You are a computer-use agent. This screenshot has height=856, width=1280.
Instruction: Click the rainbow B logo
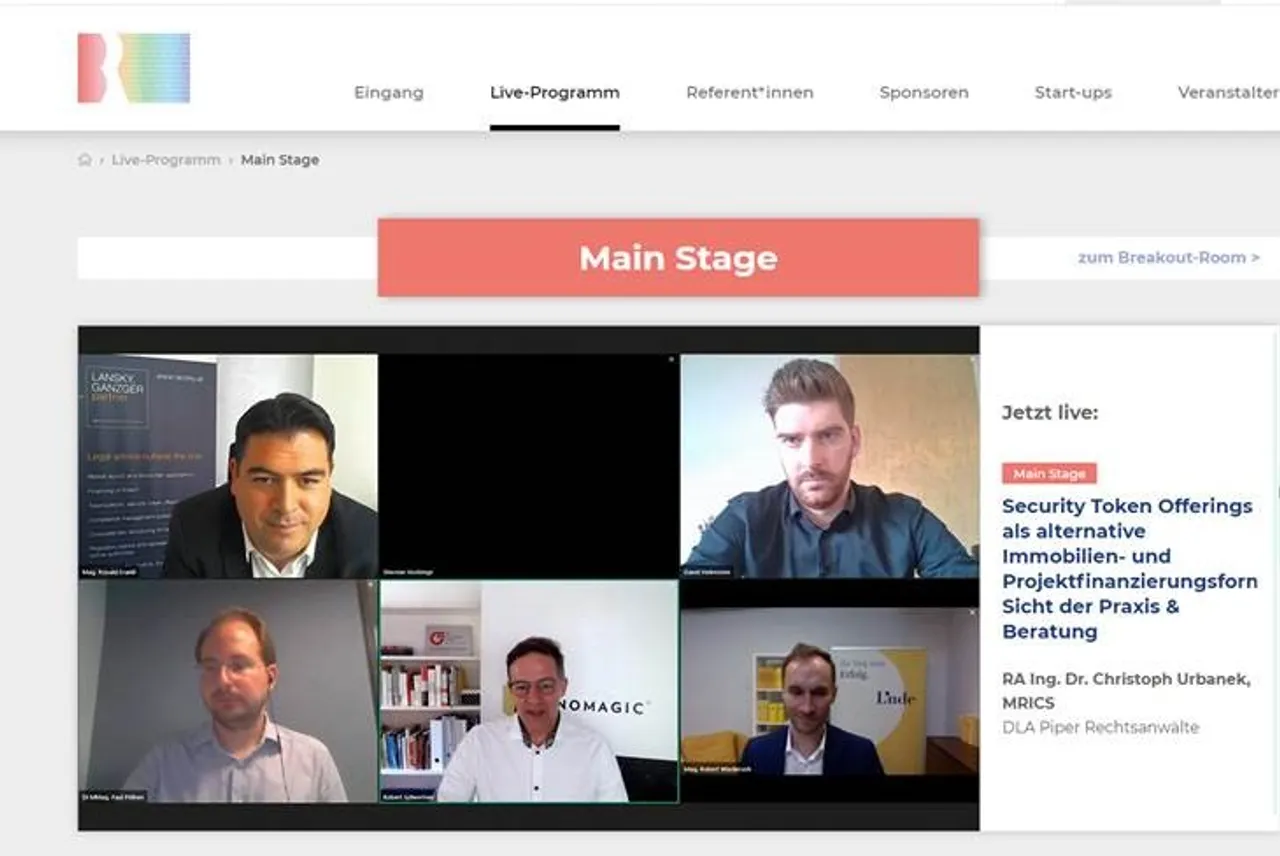click(x=134, y=68)
